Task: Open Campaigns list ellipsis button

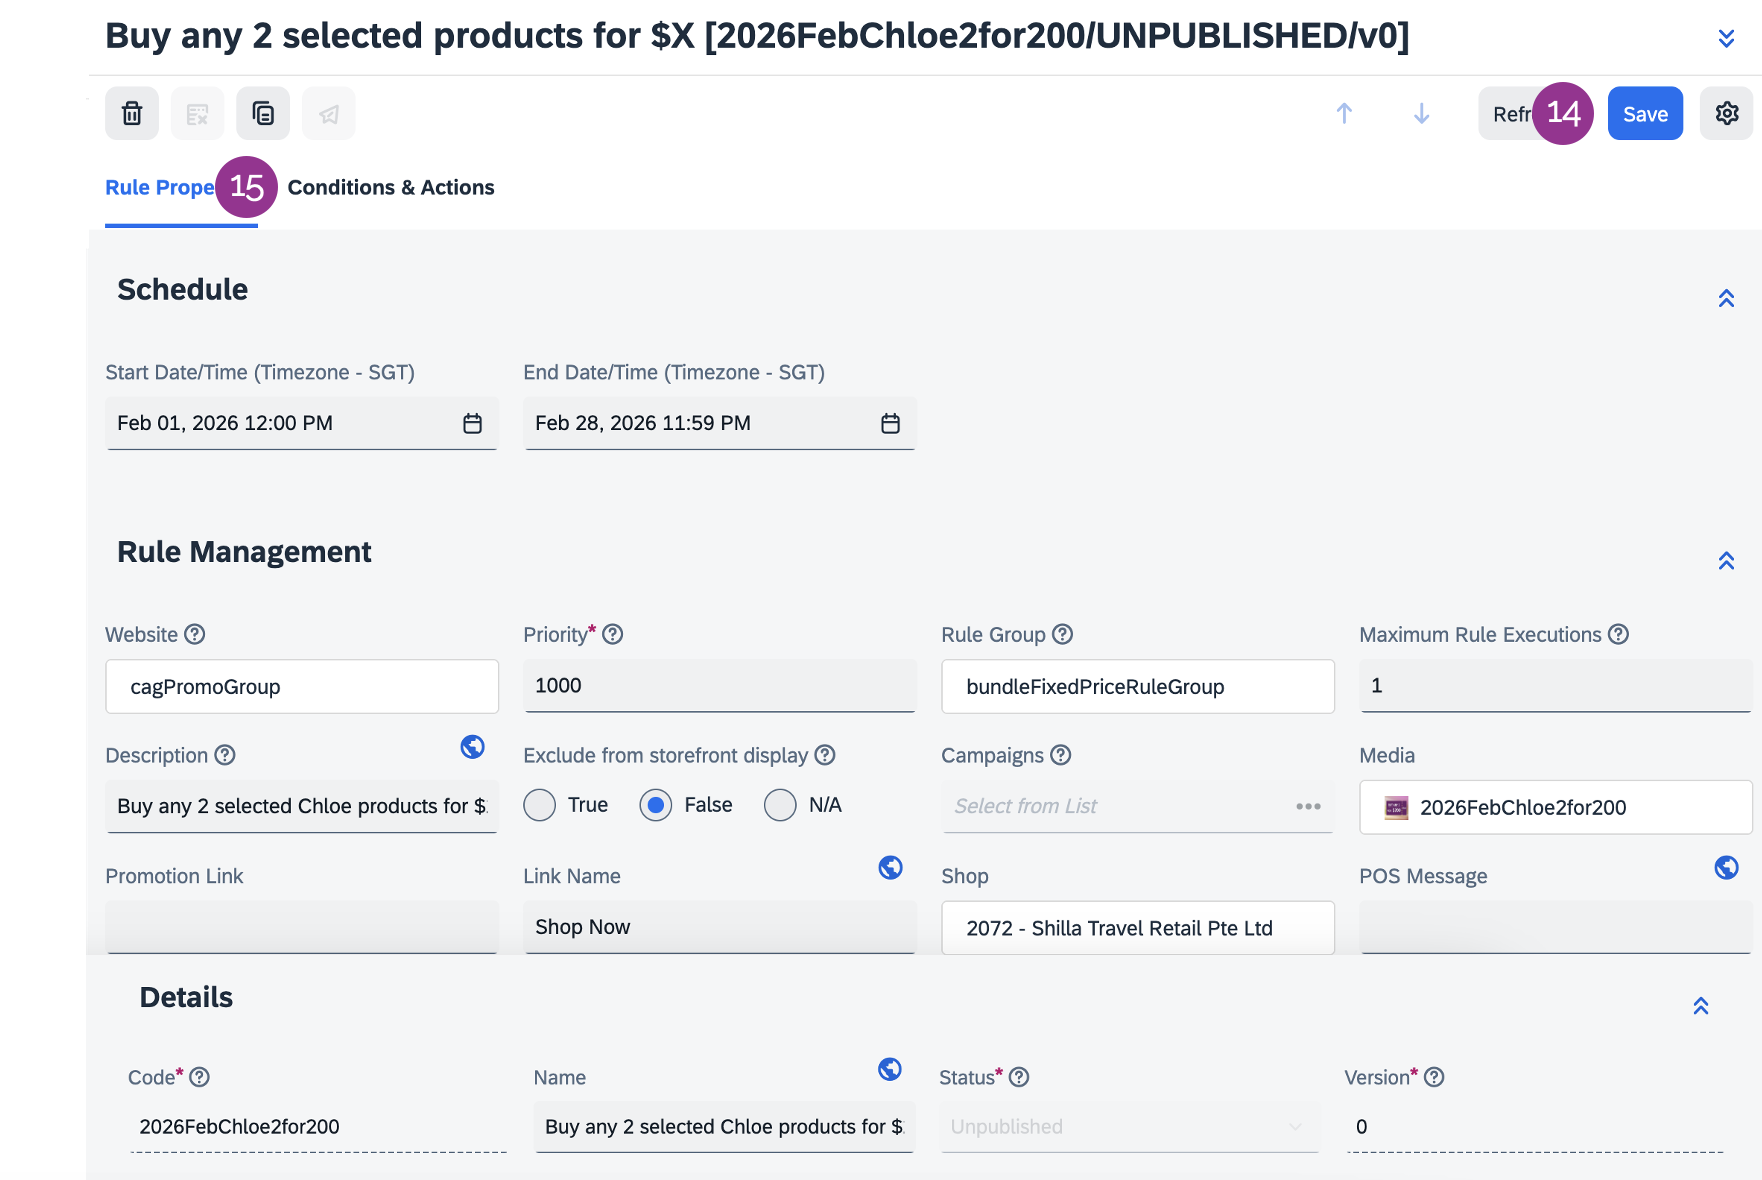Action: tap(1308, 806)
